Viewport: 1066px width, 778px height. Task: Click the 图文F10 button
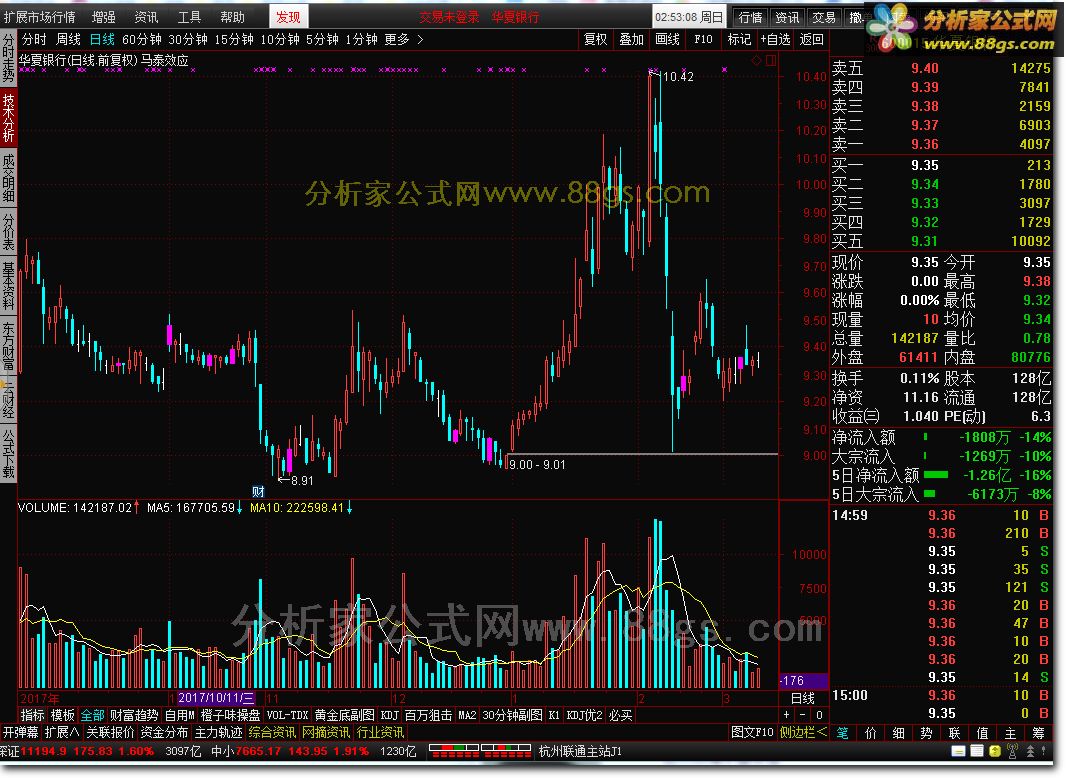753,732
